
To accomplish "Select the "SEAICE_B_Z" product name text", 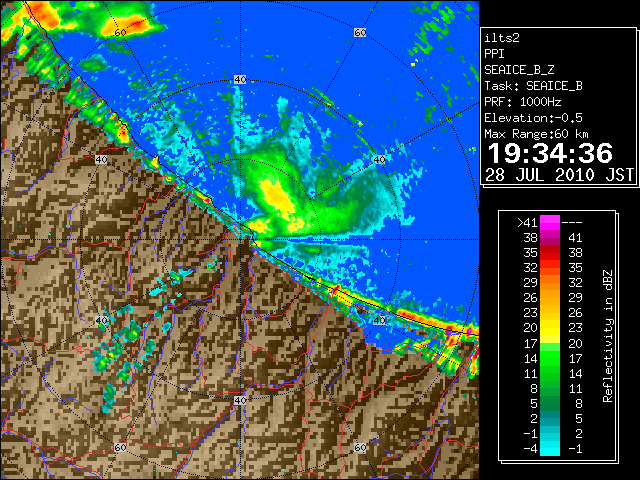I will coord(519,70).
